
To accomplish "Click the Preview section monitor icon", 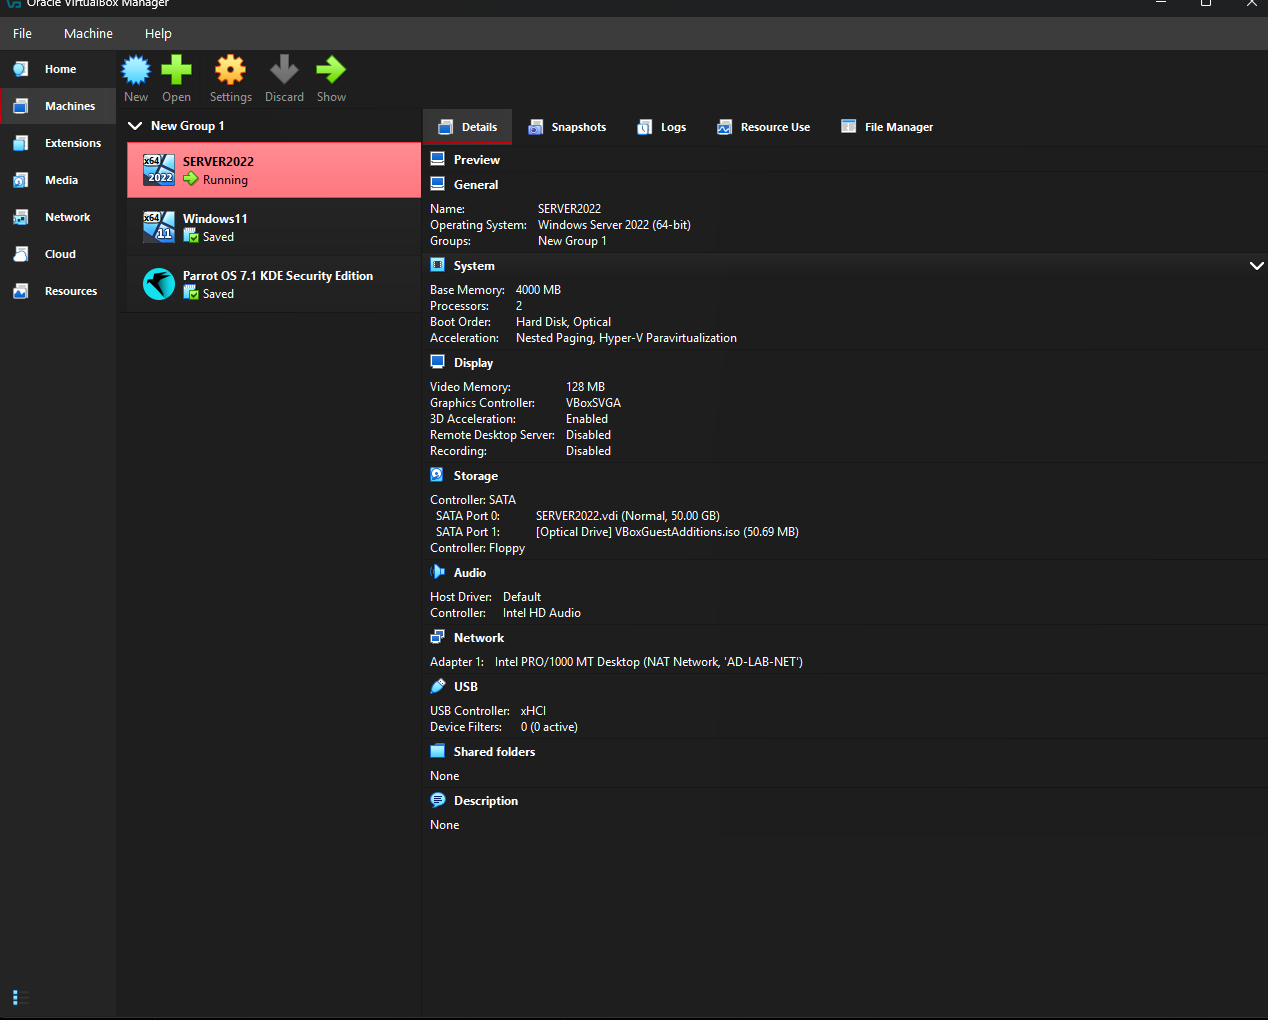I will (437, 159).
